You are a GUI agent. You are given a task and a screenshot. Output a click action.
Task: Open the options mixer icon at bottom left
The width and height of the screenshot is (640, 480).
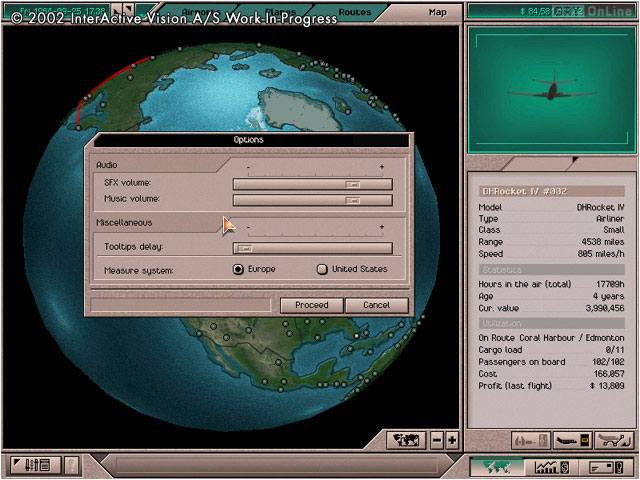(x=36, y=465)
